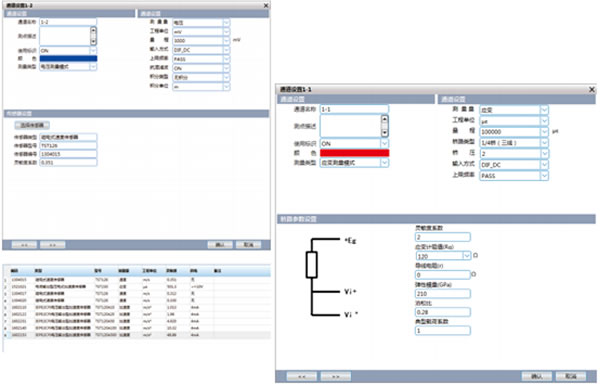Screen dimensions: 600x386
Task: Click the channel name field containing 1-1
Action: click(354, 109)
